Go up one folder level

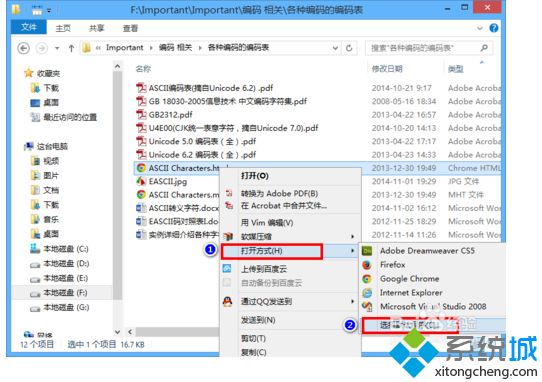(71, 48)
